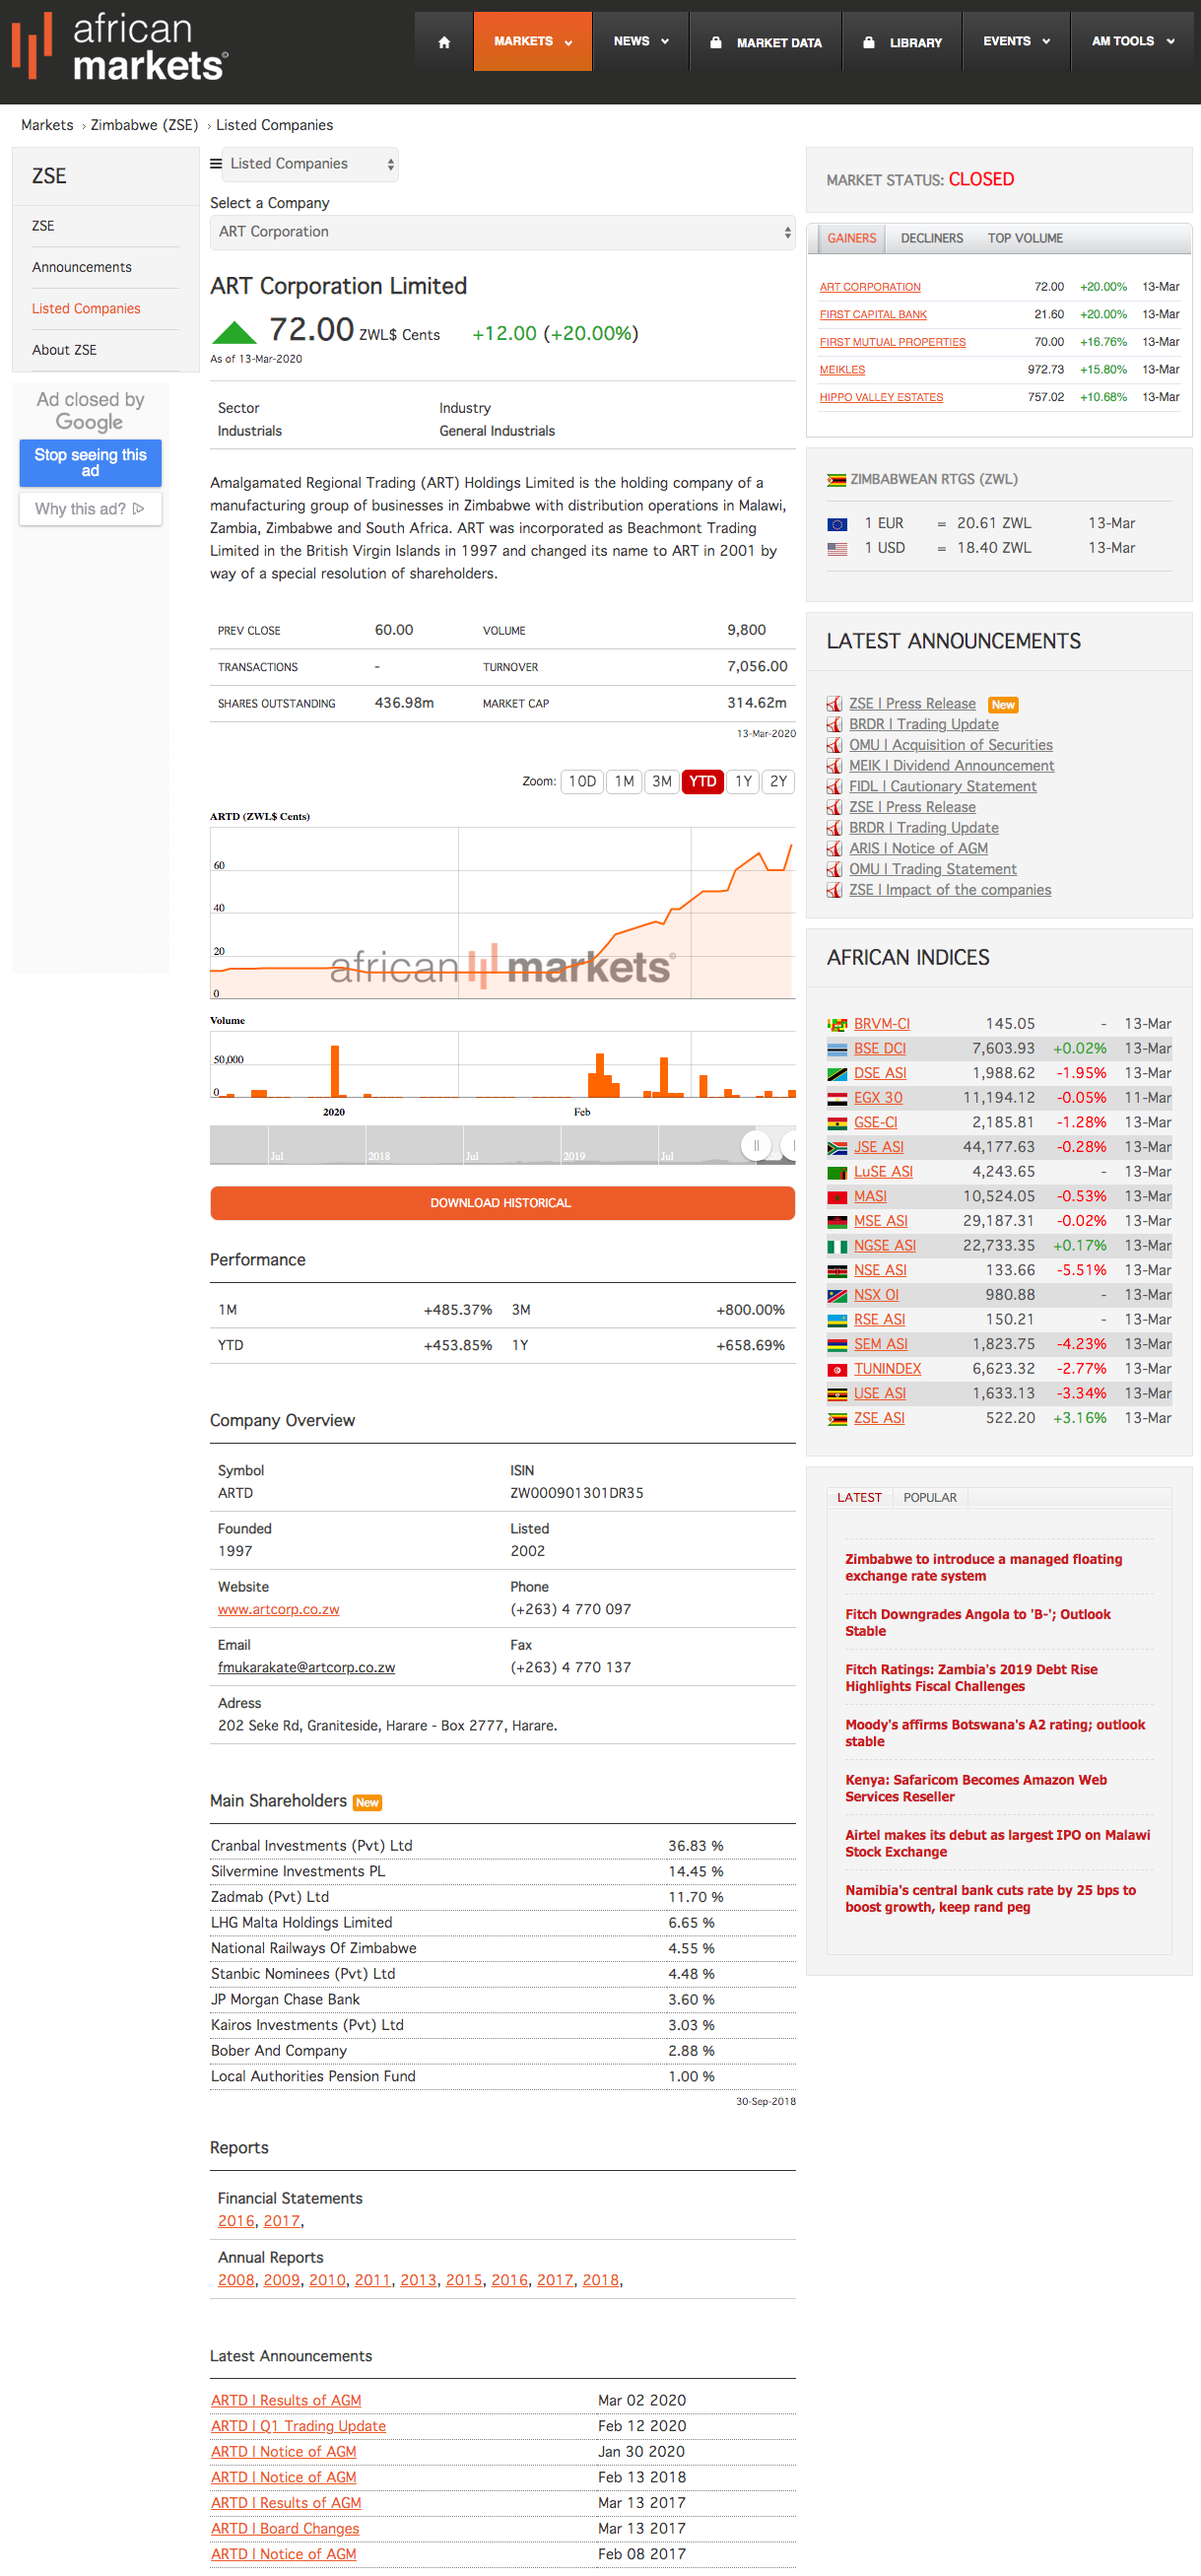Open the AM Tools dropdown

coord(1133,42)
